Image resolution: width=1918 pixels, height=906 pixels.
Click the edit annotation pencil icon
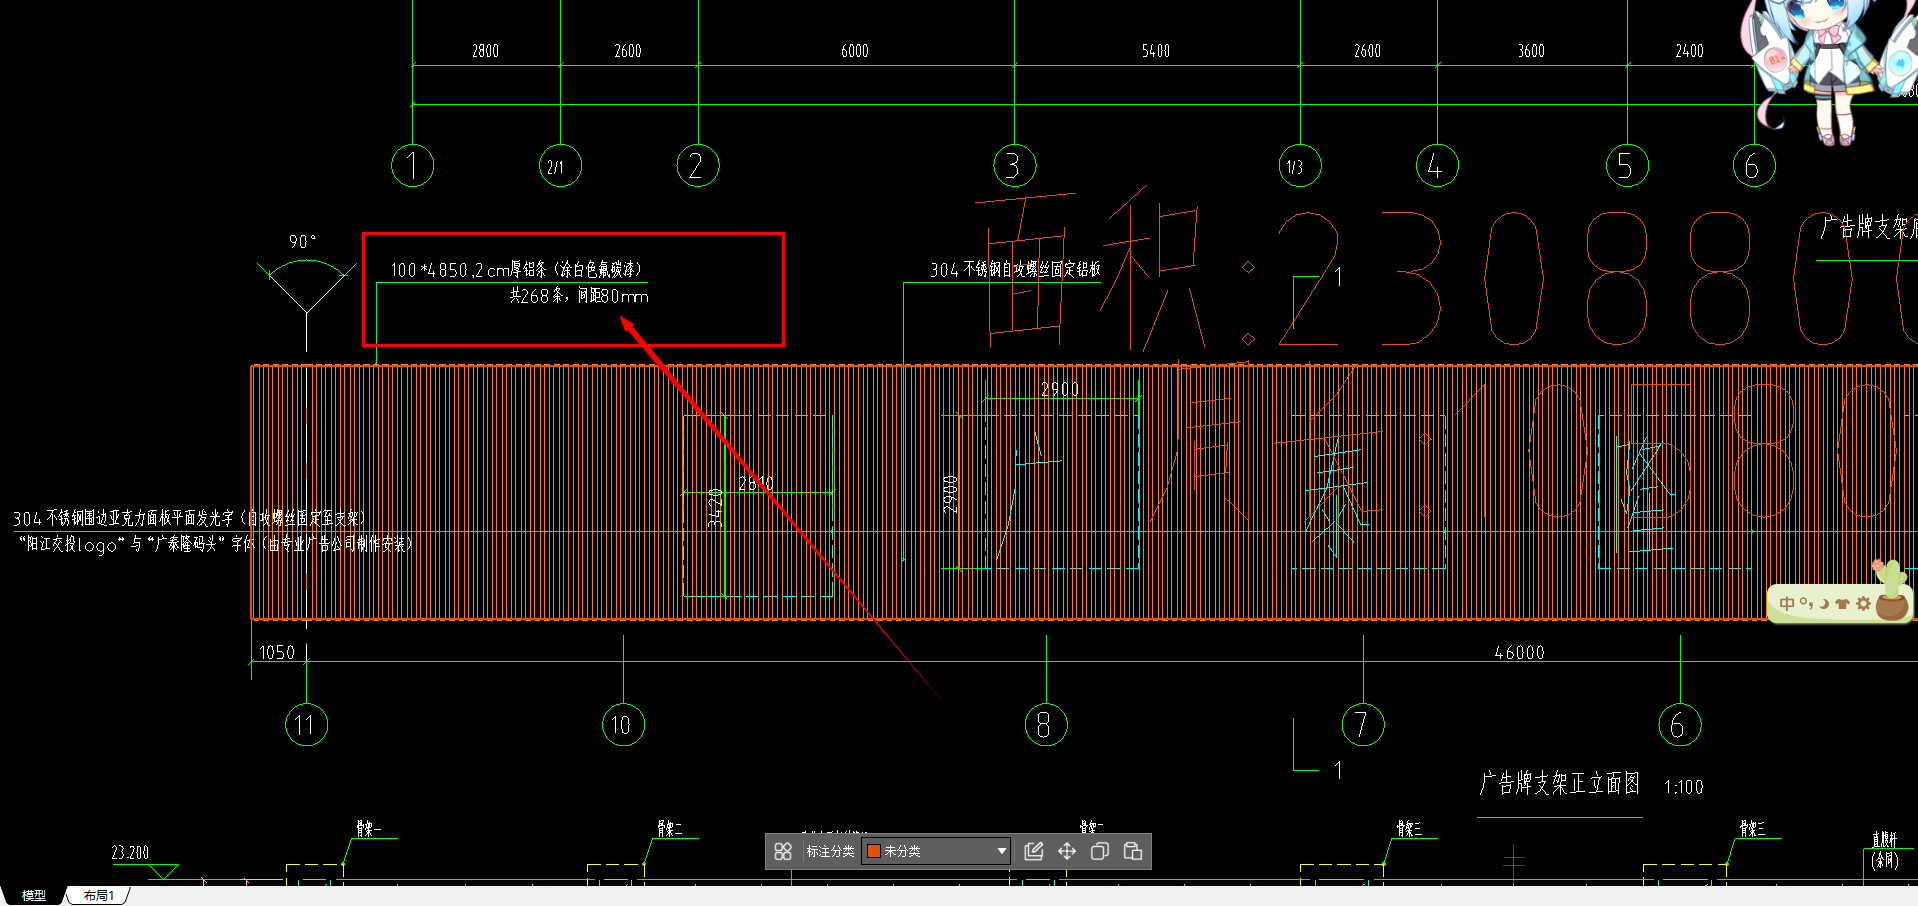1034,851
